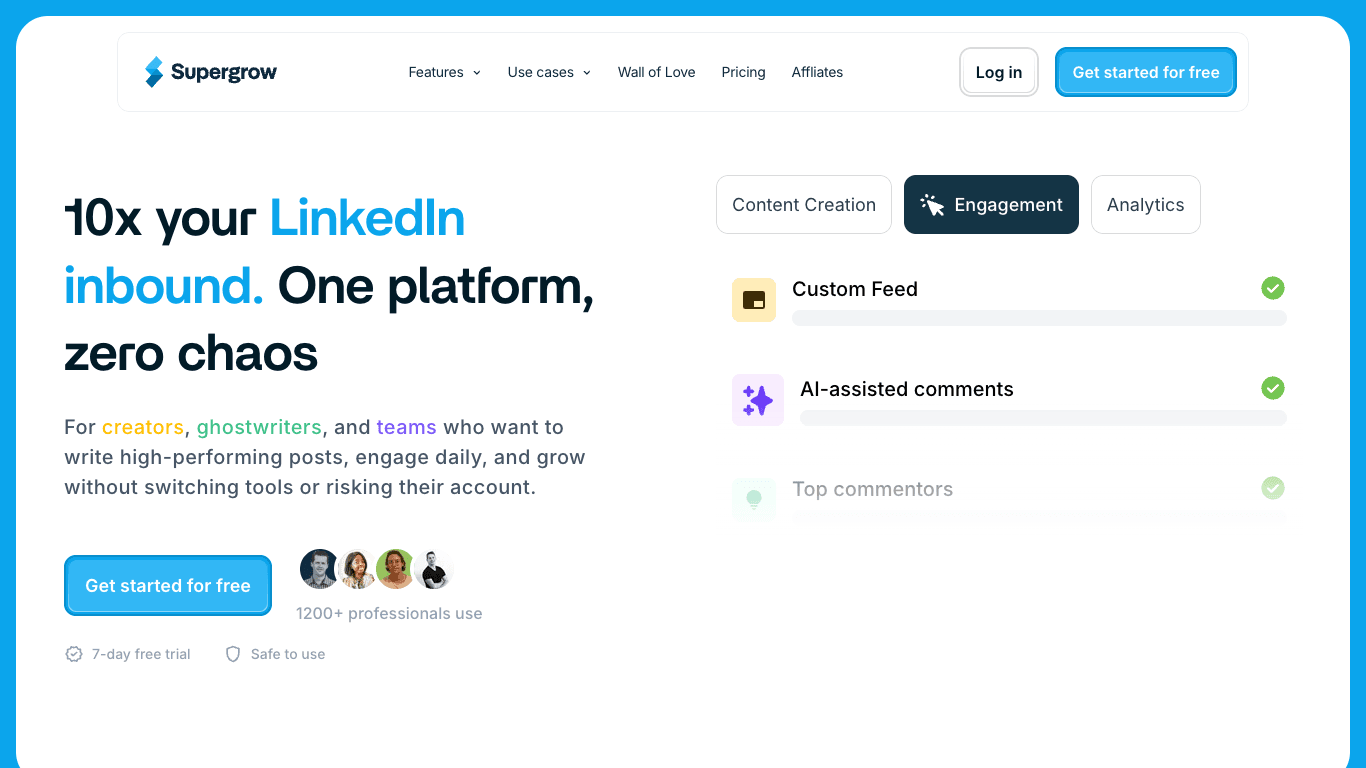Click the 7-day free trial badge icon

74,654
